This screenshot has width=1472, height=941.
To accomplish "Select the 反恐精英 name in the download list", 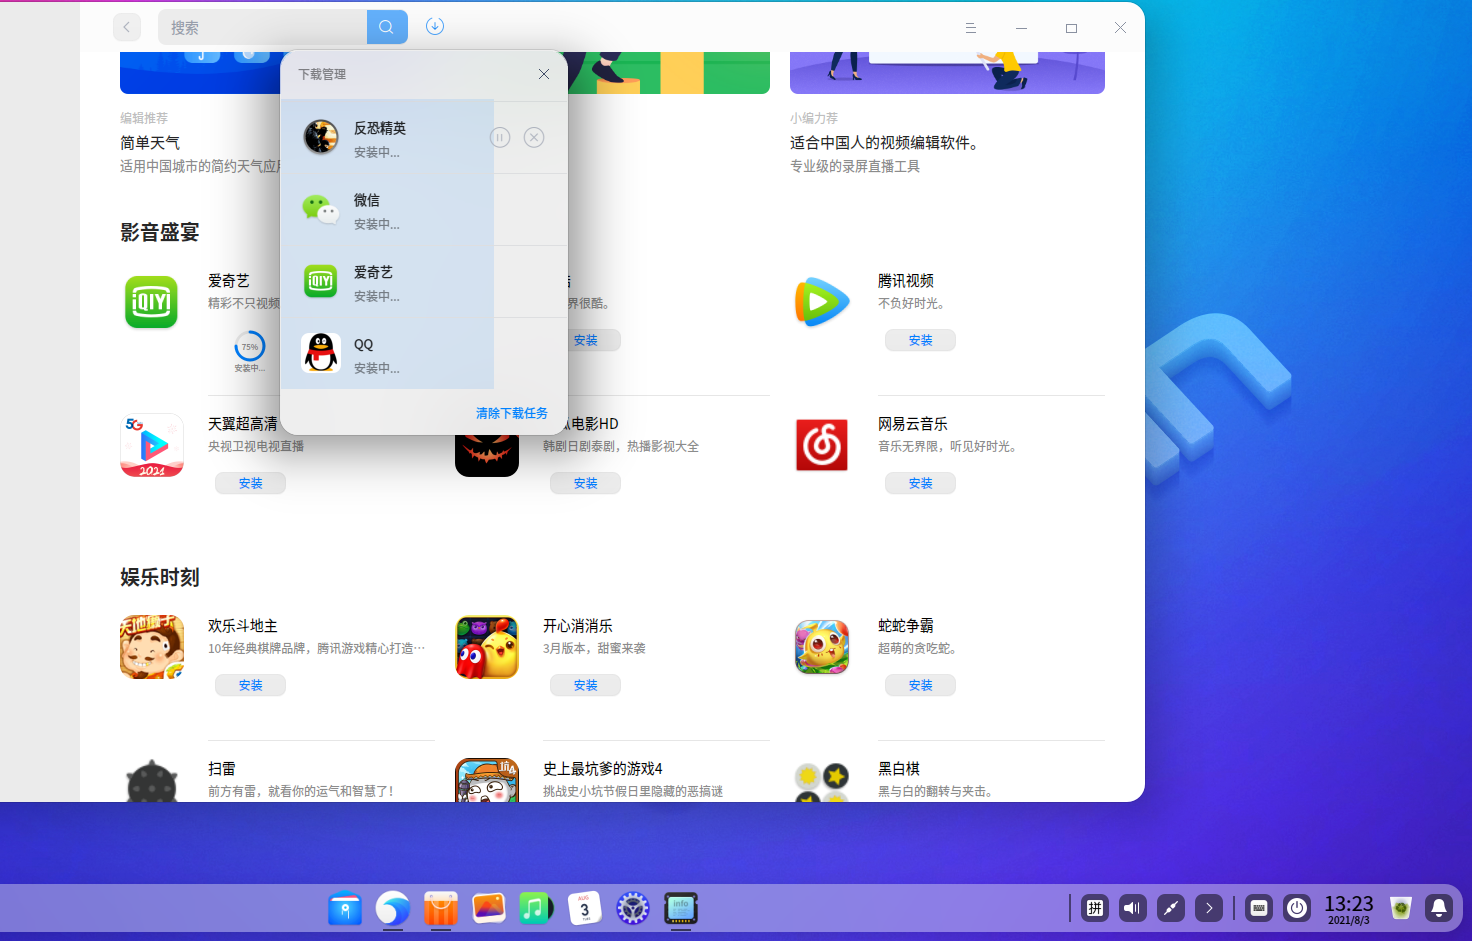I will pyautogui.click(x=380, y=128).
